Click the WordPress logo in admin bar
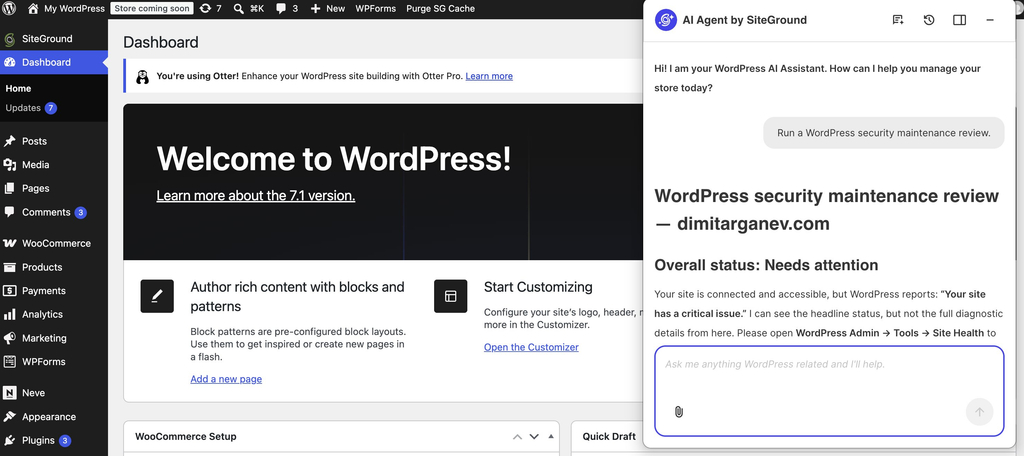This screenshot has height=456, width=1024. [9, 8]
